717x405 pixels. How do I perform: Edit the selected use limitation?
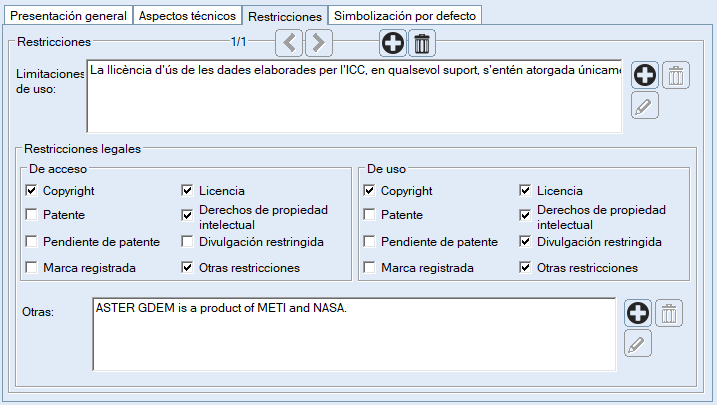tap(645, 105)
